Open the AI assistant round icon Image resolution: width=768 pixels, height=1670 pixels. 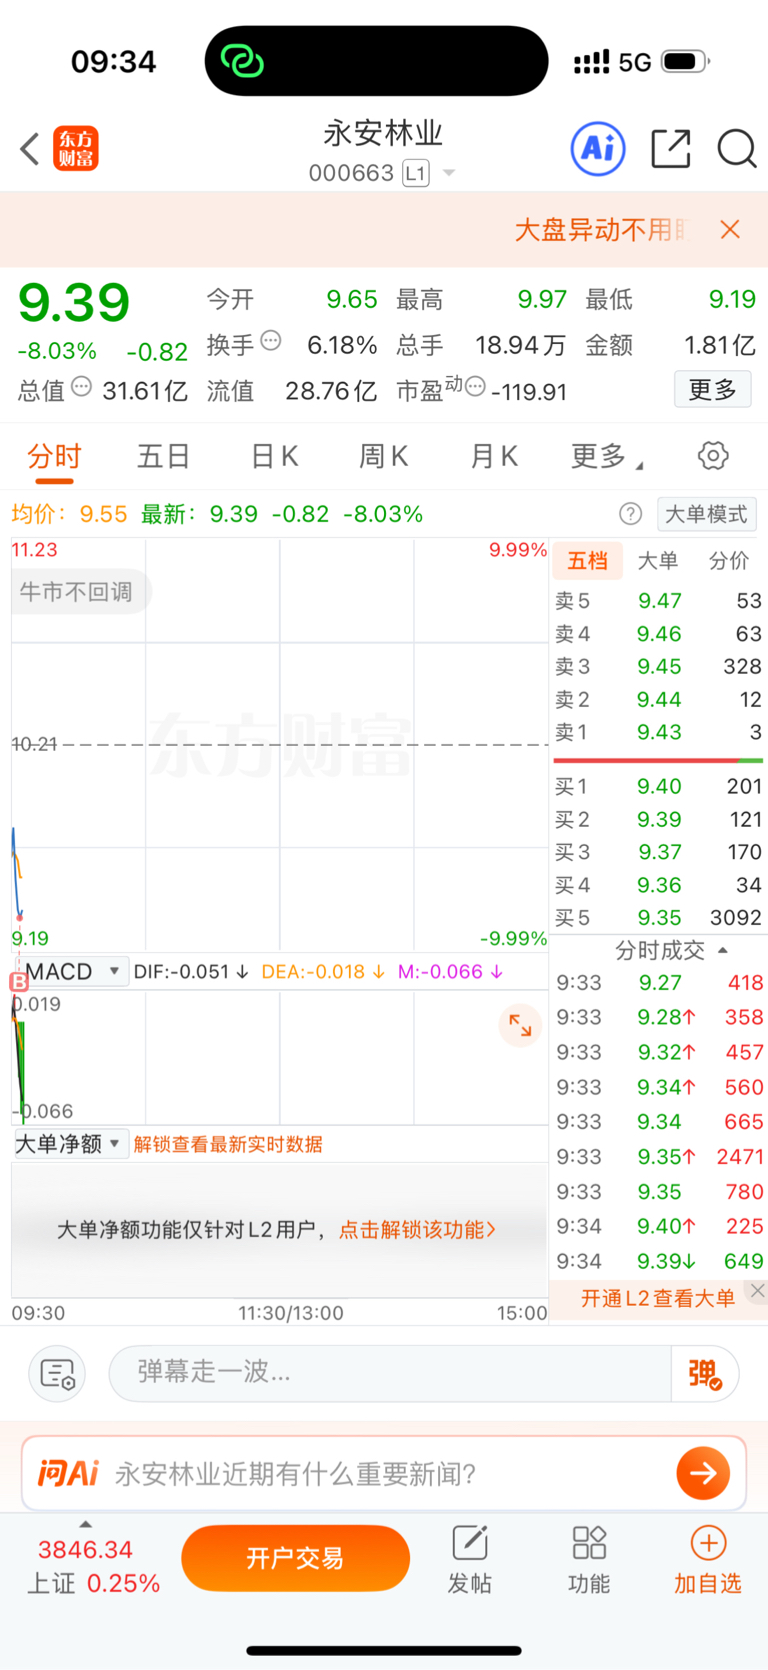(x=598, y=149)
